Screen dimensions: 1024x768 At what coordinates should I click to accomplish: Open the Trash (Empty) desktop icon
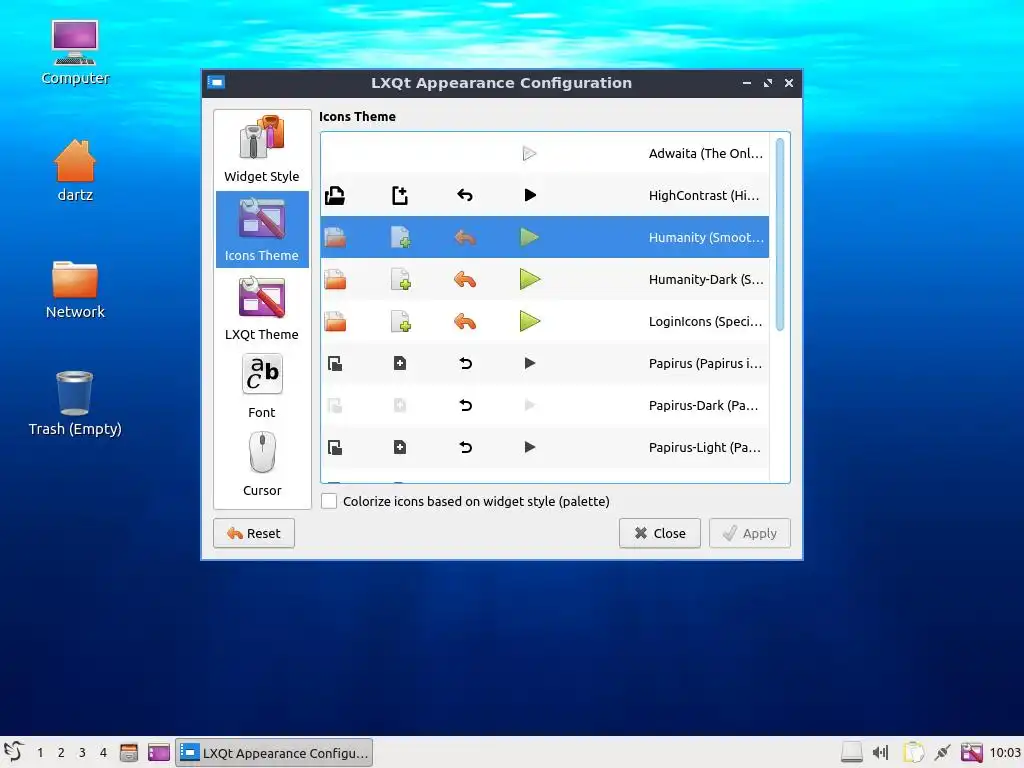[x=75, y=403]
